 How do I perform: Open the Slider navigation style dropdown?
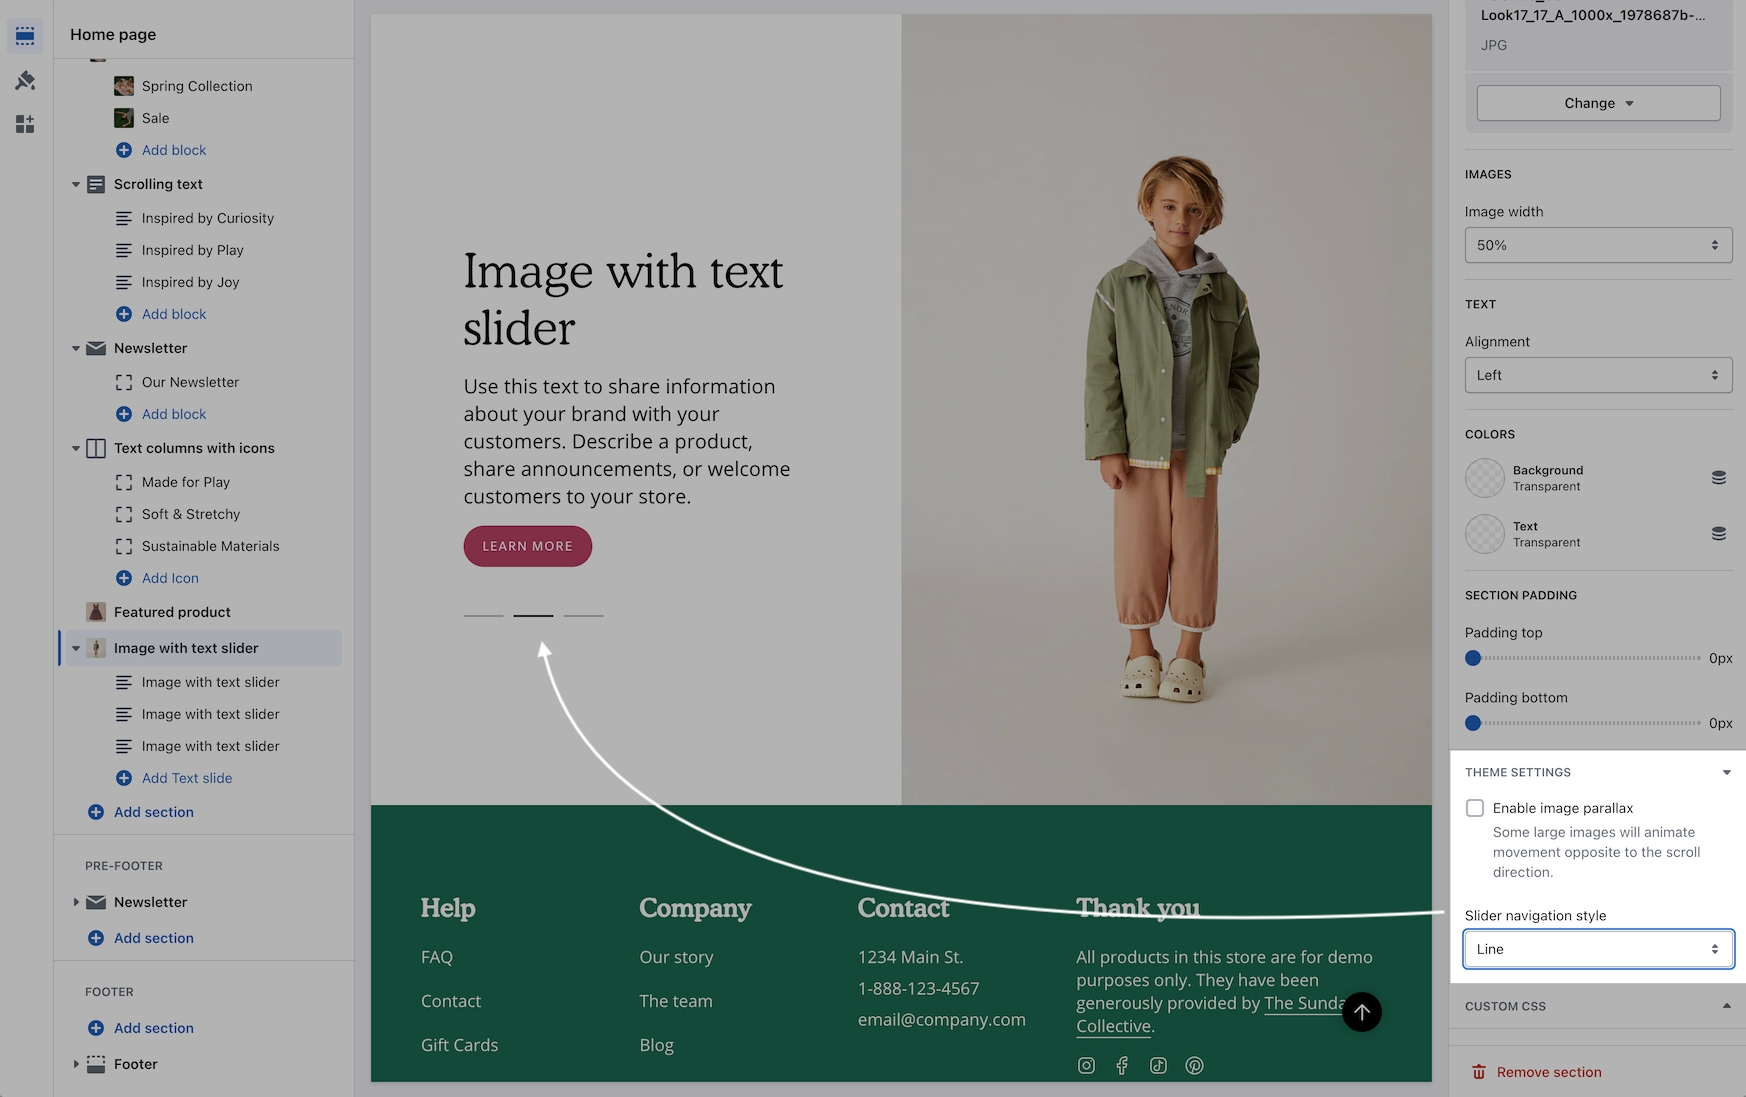[1597, 949]
